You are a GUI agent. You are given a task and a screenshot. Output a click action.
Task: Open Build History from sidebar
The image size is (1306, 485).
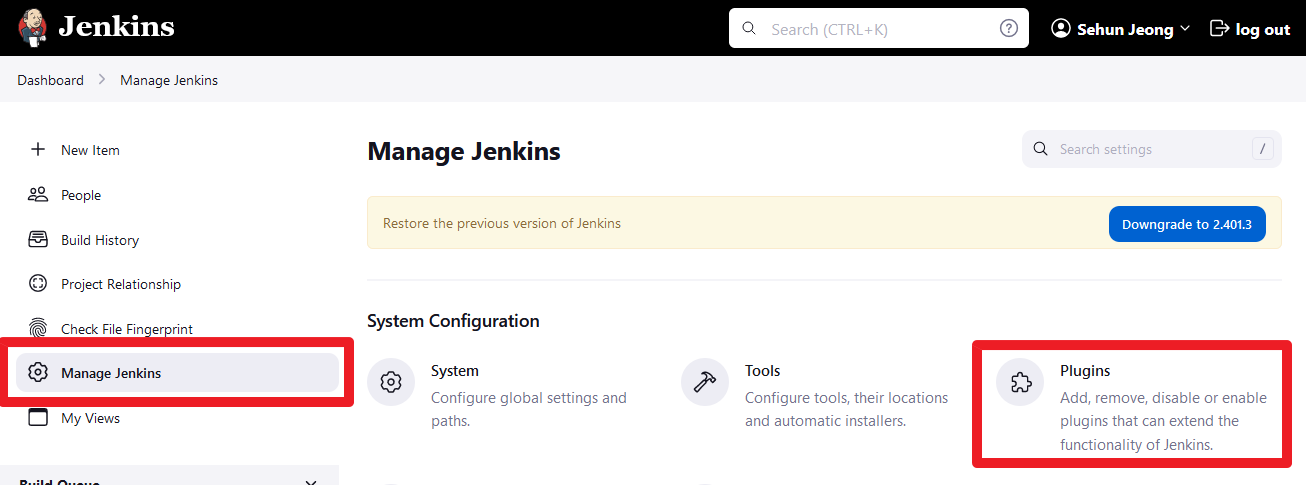[100, 240]
